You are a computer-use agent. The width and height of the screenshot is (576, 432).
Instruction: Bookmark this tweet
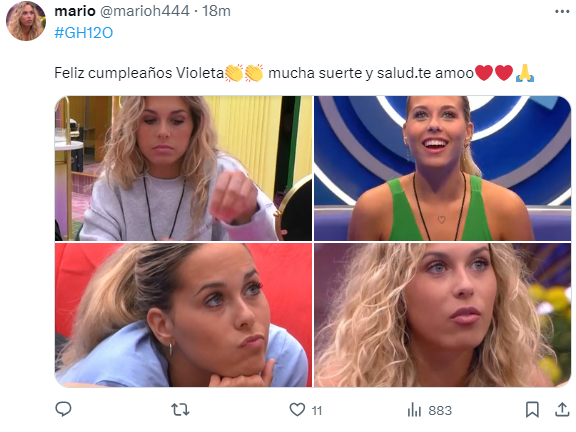(x=532, y=409)
